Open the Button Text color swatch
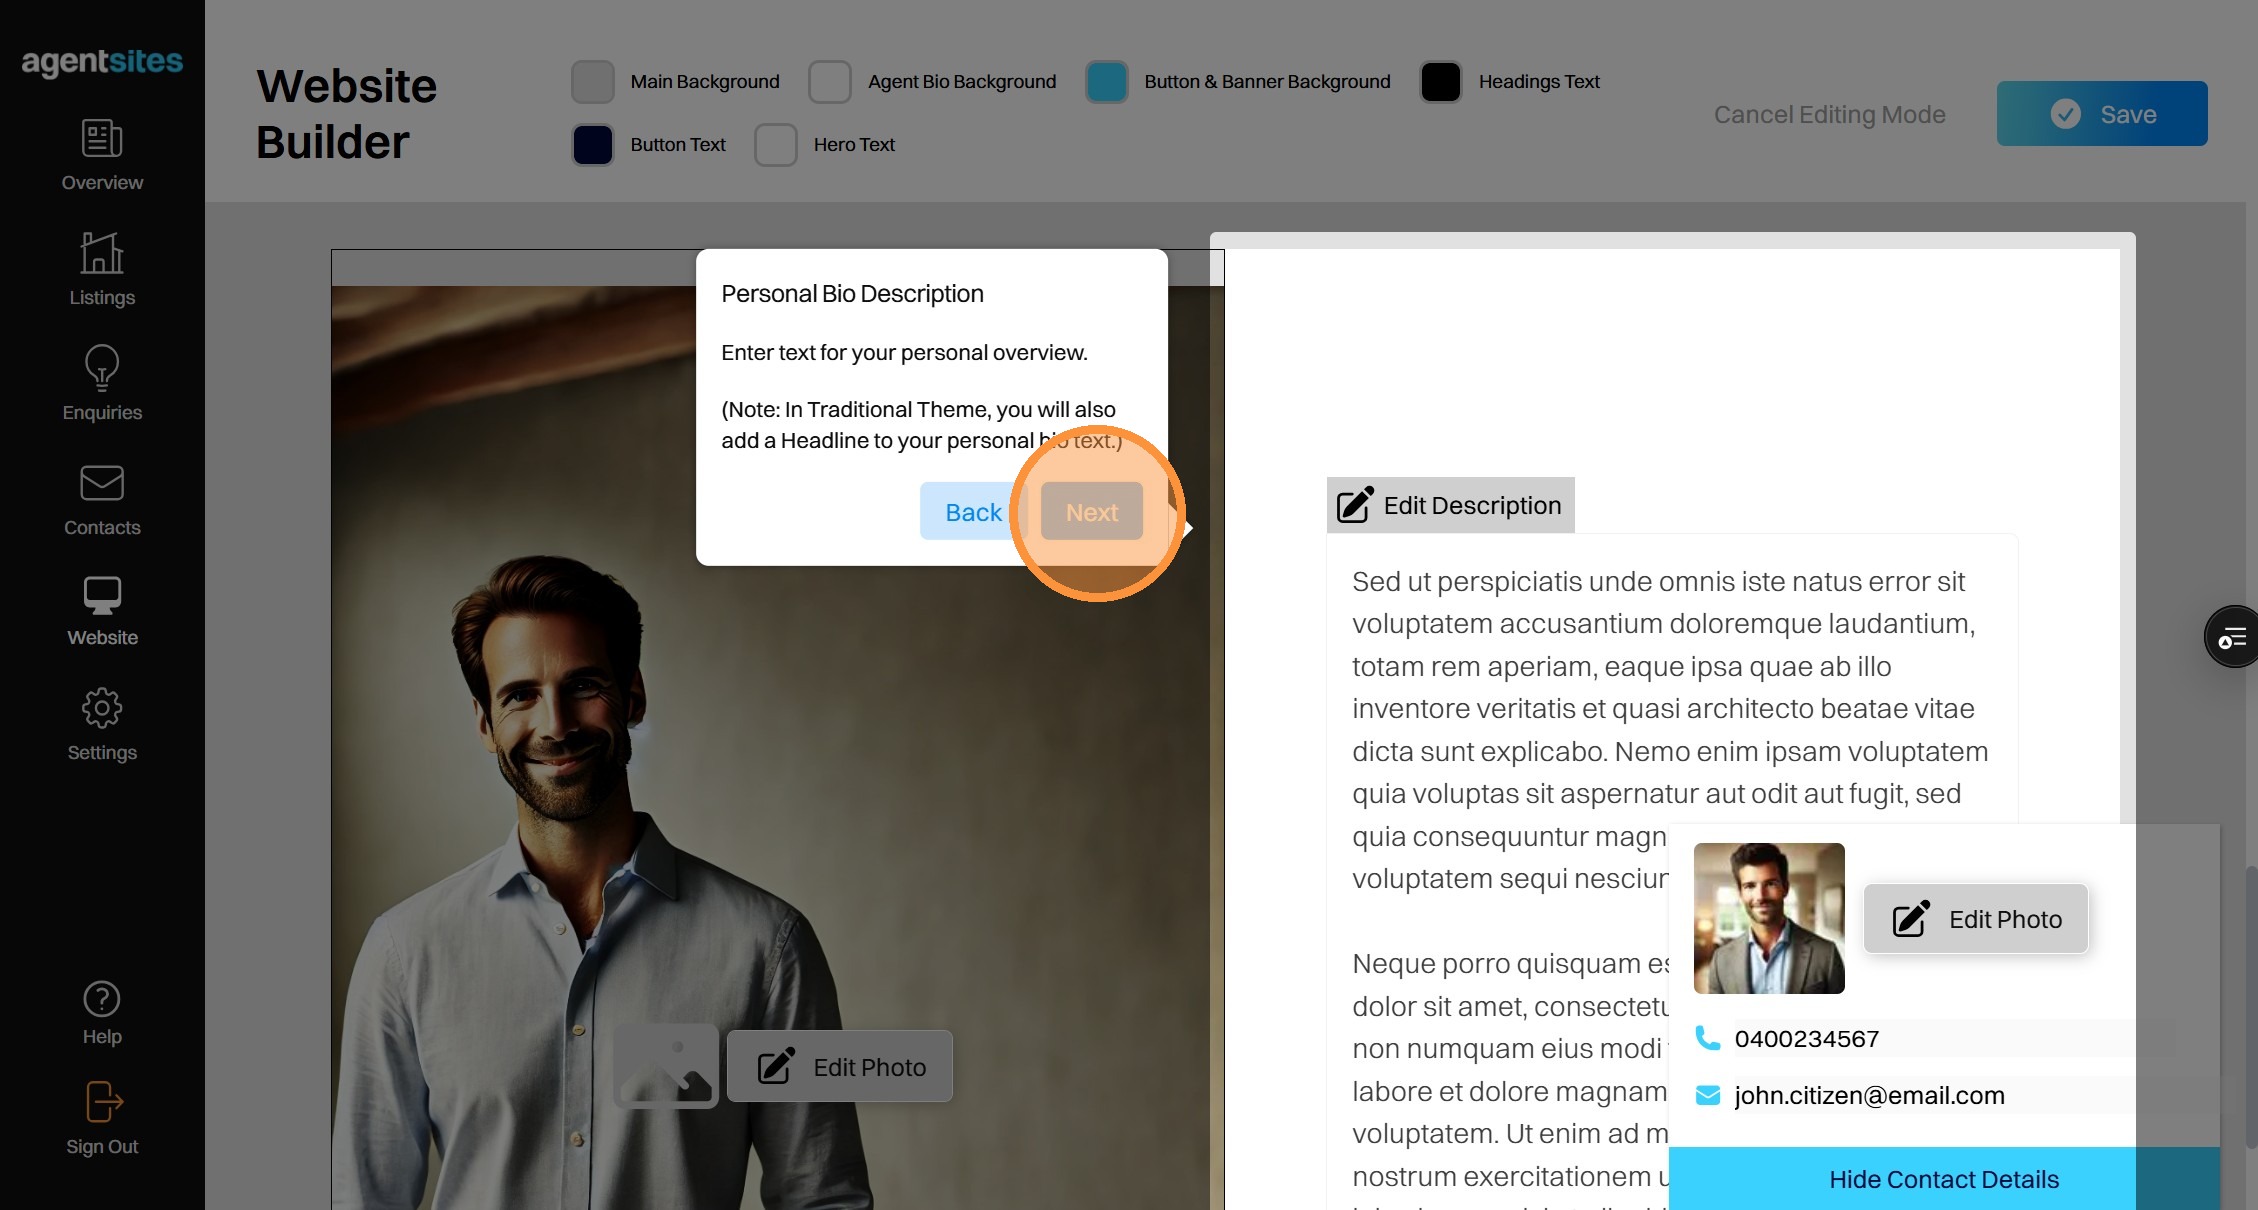Image resolution: width=2258 pixels, height=1210 pixels. click(593, 145)
